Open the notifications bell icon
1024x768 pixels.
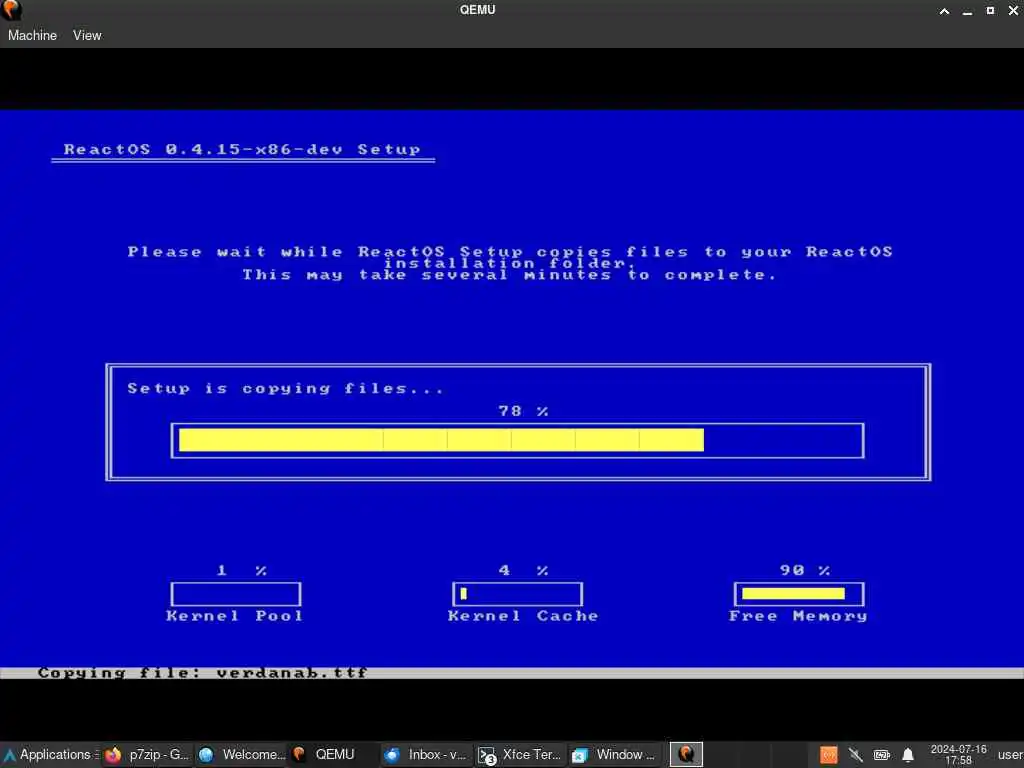pos(908,755)
